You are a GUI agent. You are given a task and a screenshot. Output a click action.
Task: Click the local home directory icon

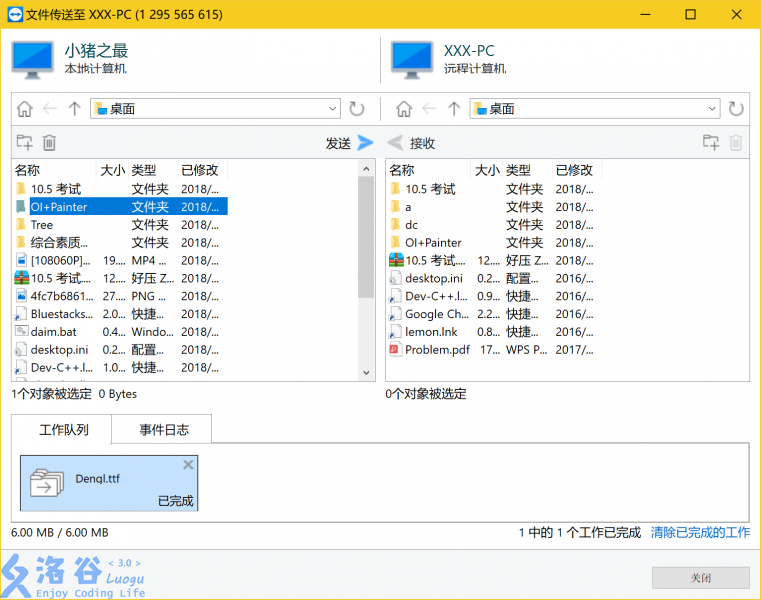24,109
